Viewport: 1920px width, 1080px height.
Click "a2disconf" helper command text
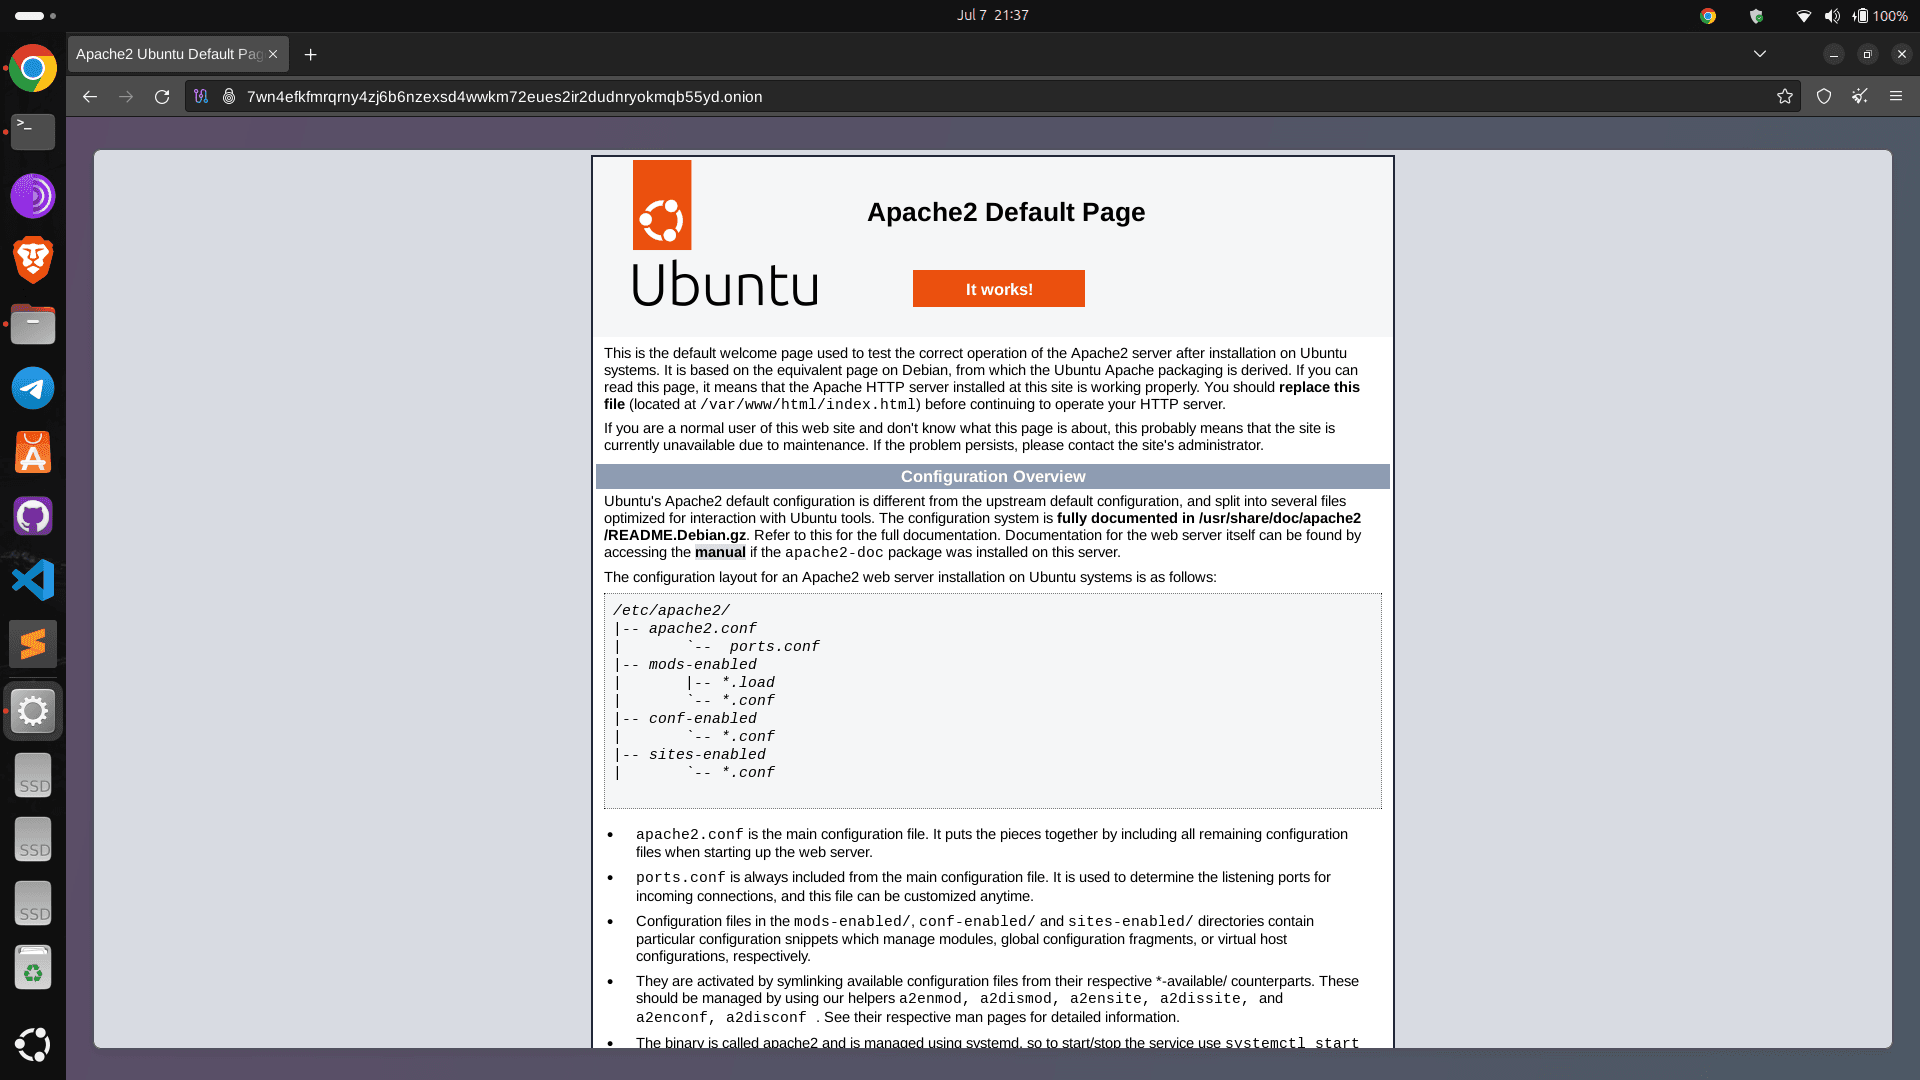click(766, 1018)
